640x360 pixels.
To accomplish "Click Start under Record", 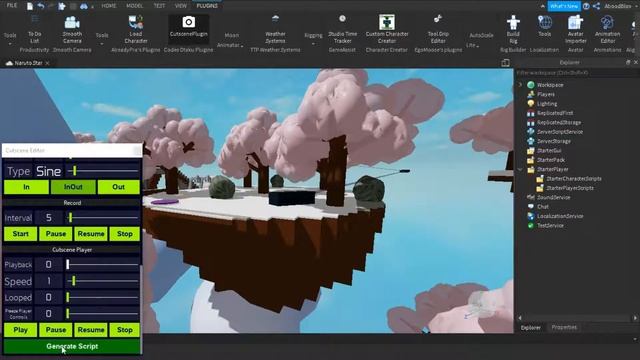I will point(20,234).
